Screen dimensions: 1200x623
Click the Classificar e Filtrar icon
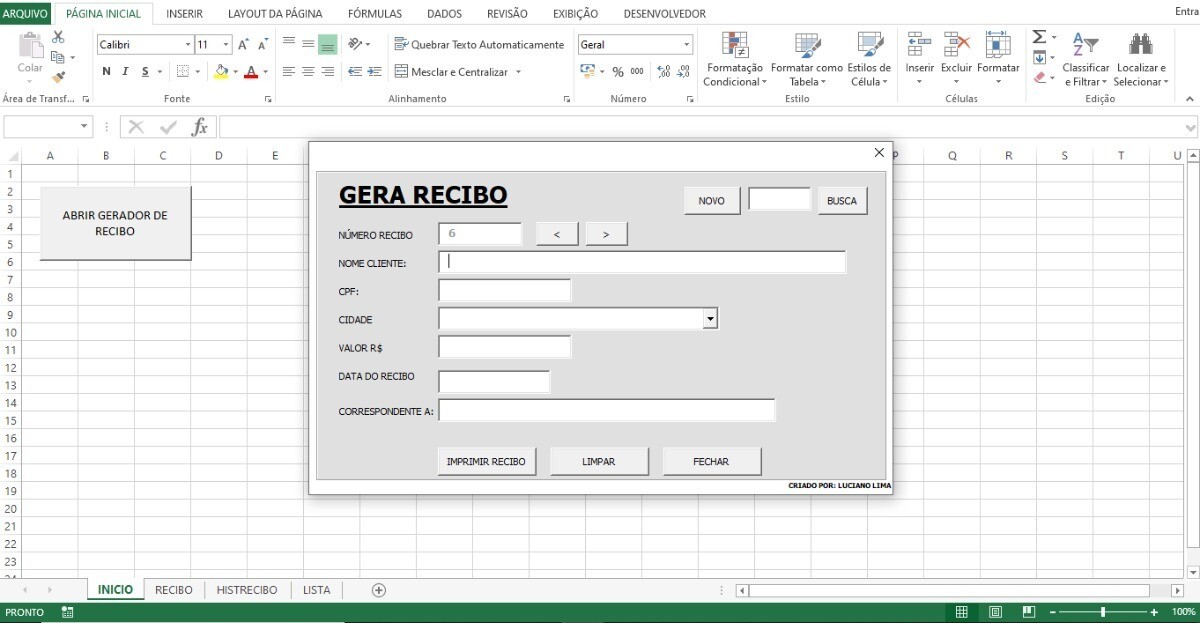point(1085,46)
